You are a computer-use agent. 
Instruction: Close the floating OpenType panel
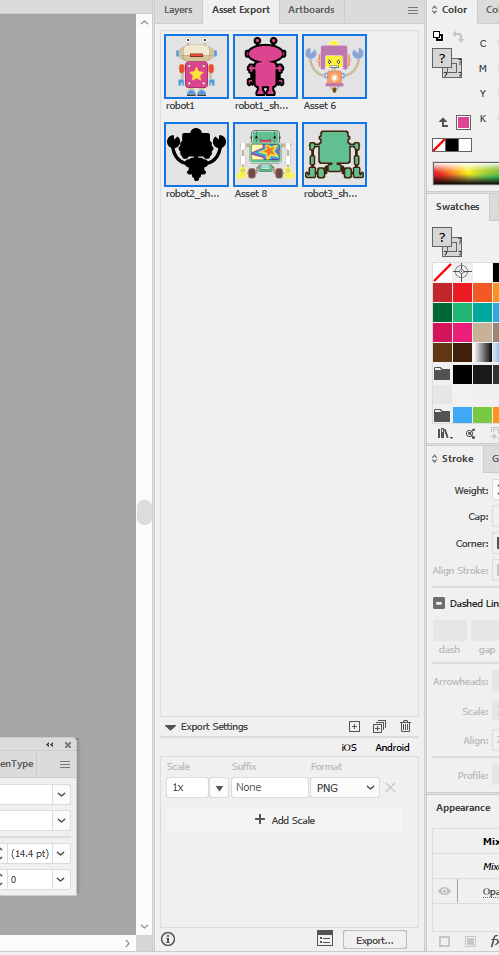tap(68, 745)
